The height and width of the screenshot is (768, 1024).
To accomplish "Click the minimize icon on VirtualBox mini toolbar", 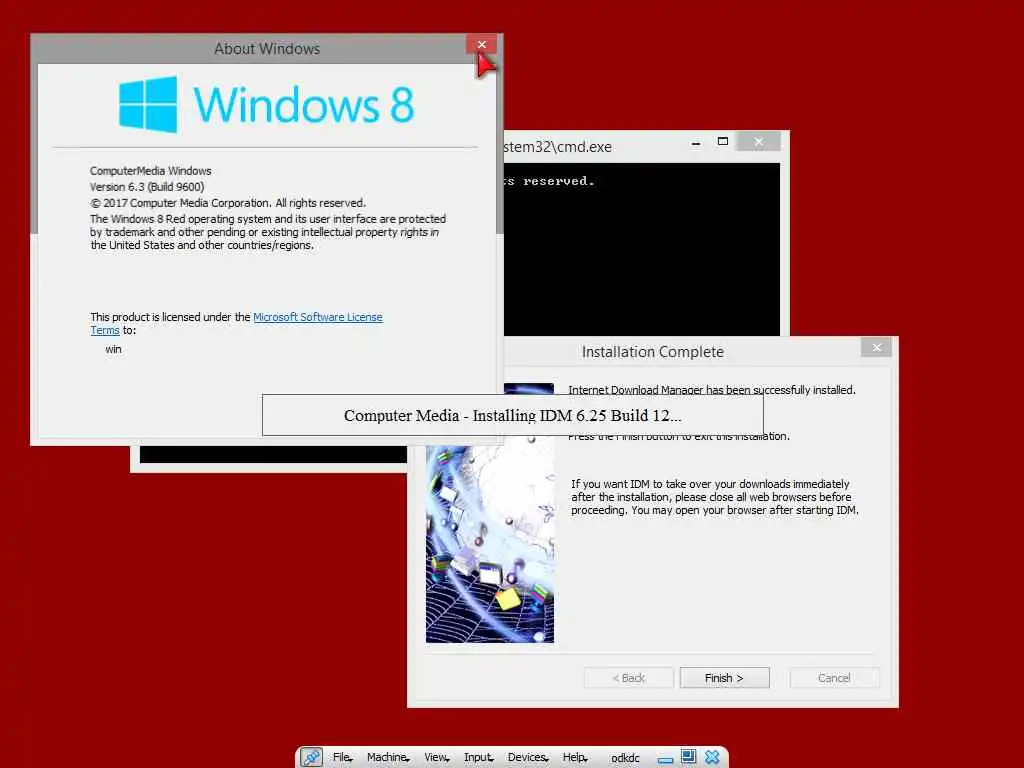I will (x=665, y=760).
